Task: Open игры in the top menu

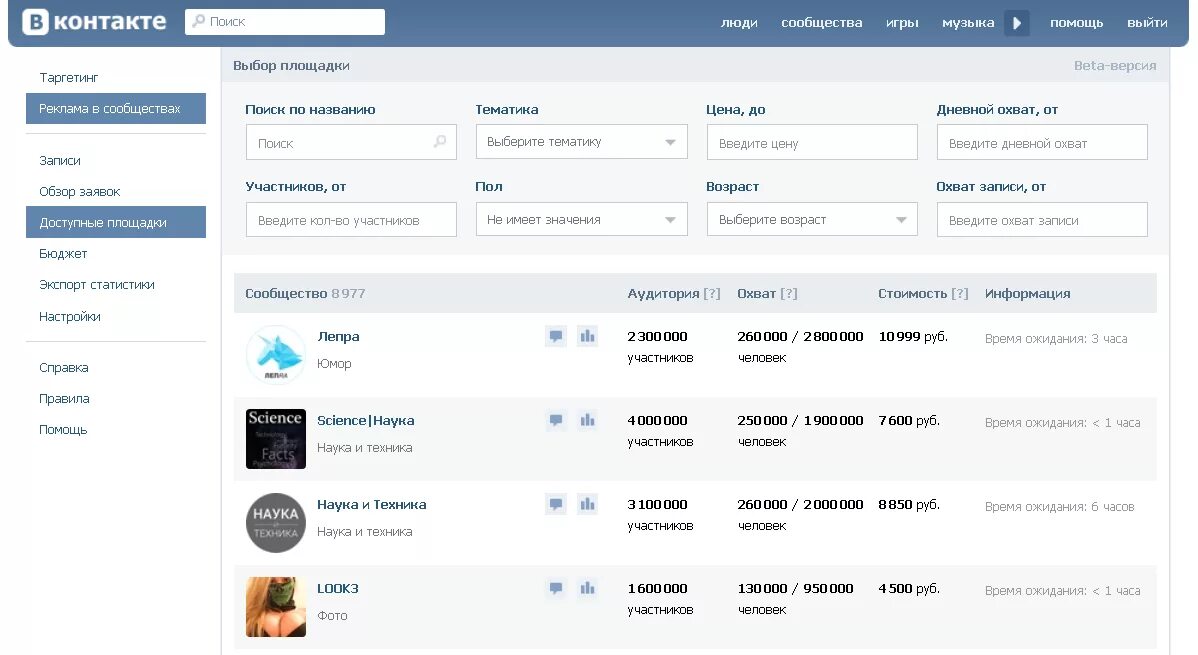Action: tap(902, 23)
